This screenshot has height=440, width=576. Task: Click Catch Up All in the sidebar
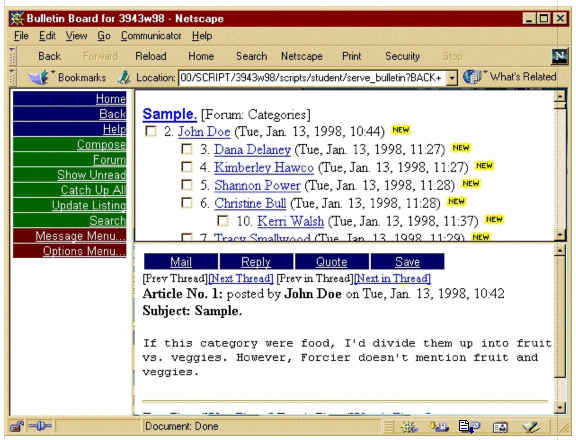tap(69, 190)
